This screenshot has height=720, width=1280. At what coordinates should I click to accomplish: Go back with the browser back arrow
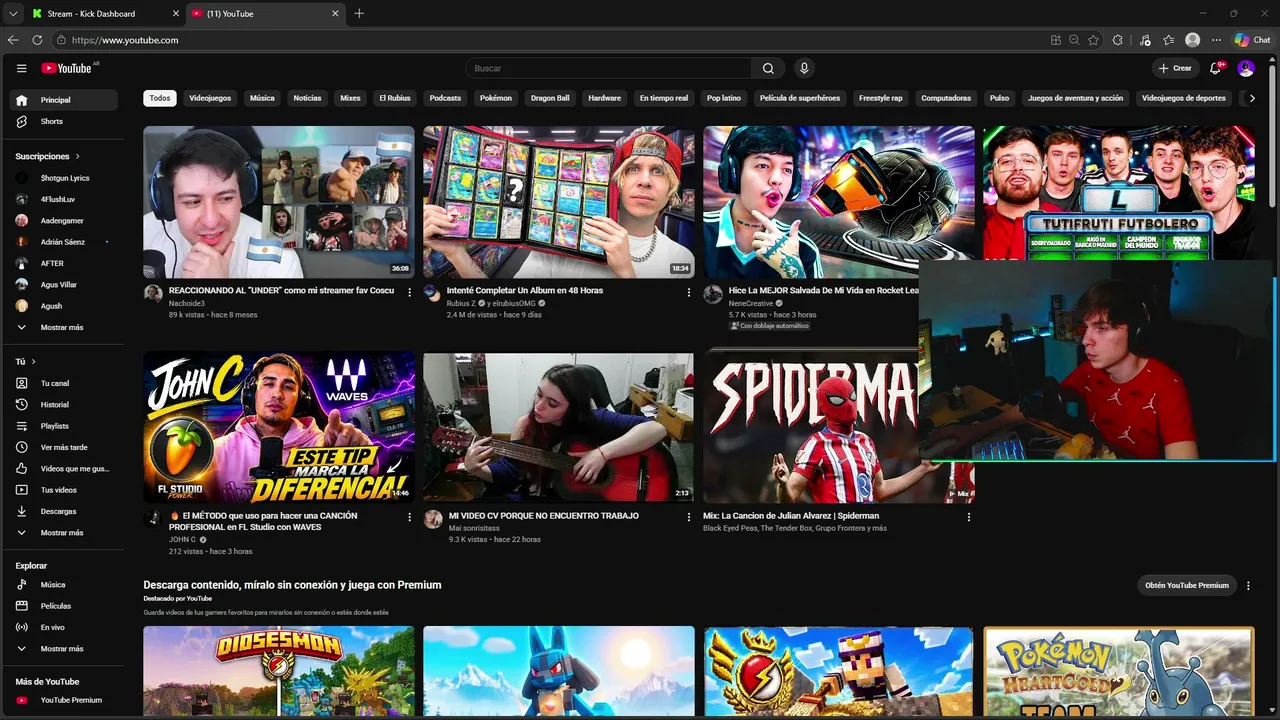click(x=13, y=40)
